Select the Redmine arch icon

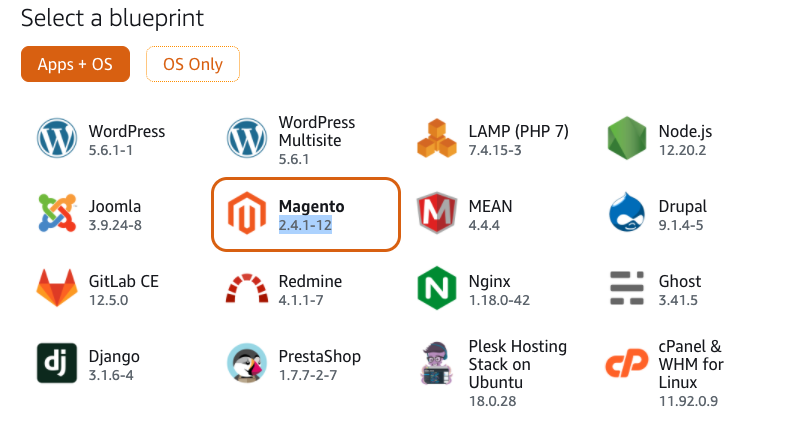coord(247,288)
